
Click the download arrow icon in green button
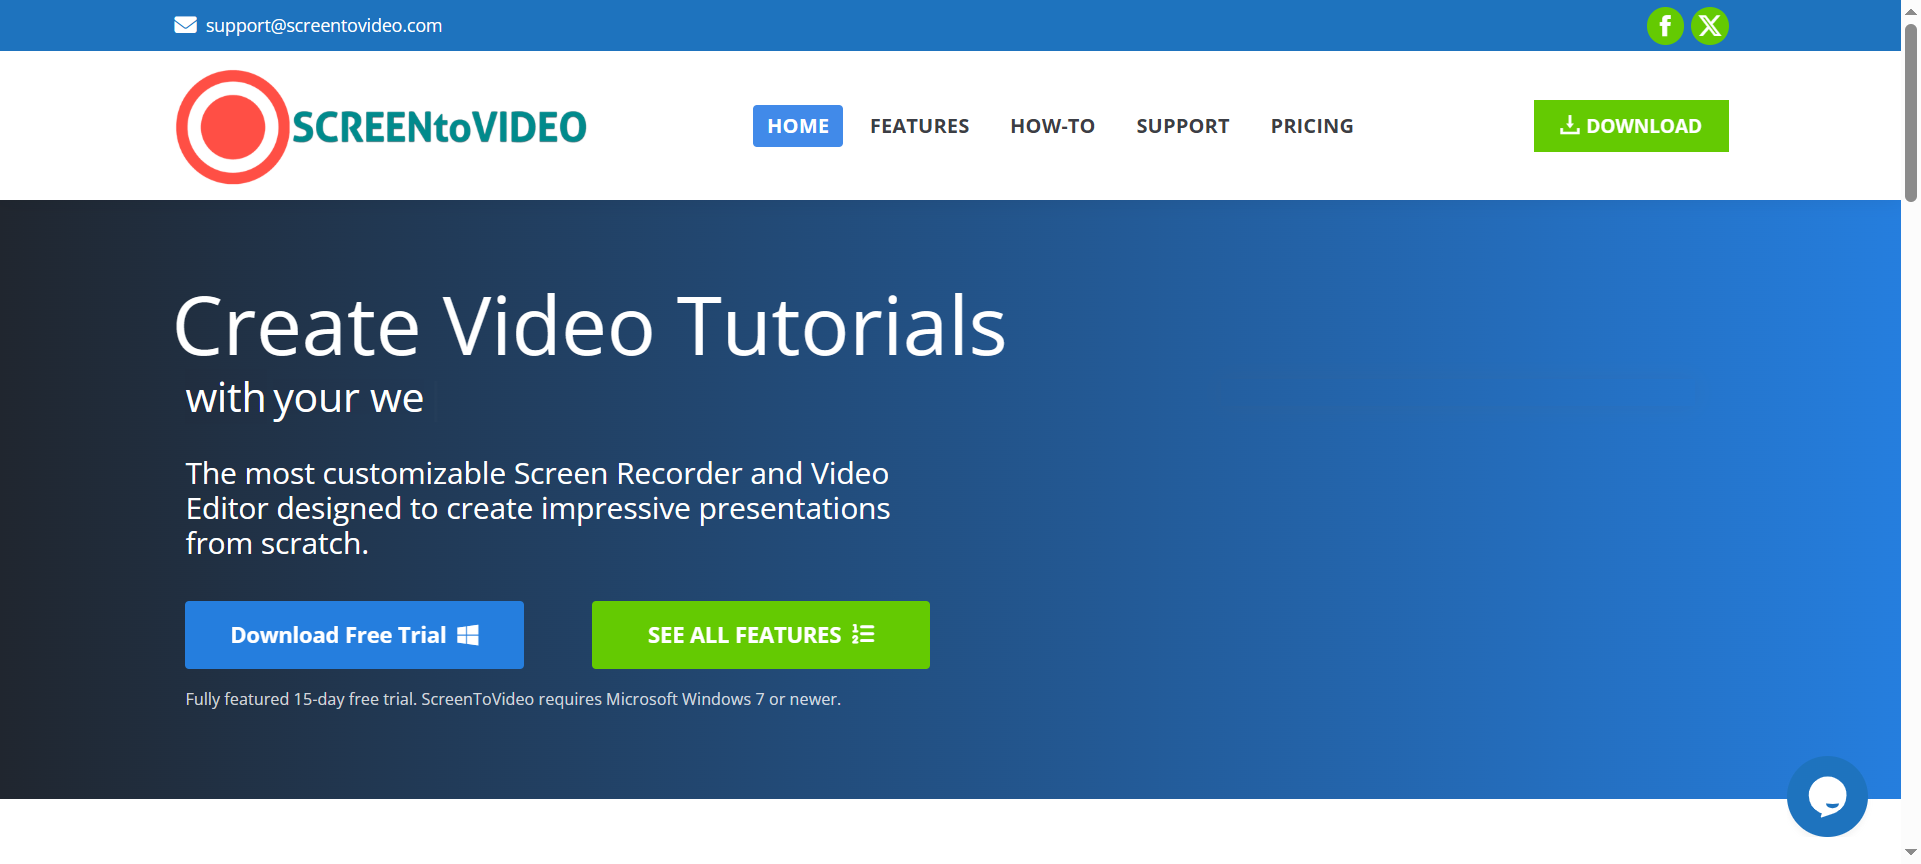tap(1569, 125)
